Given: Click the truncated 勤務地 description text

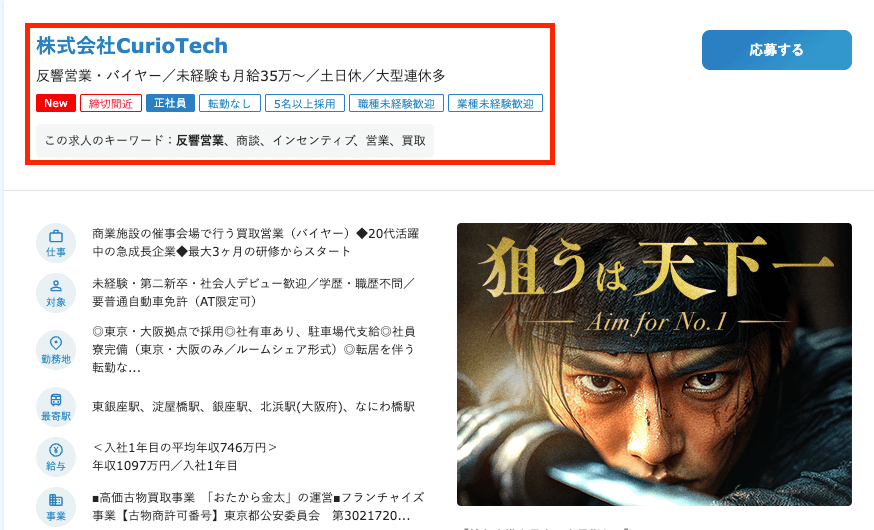Looking at the screenshot, I should [x=254, y=349].
